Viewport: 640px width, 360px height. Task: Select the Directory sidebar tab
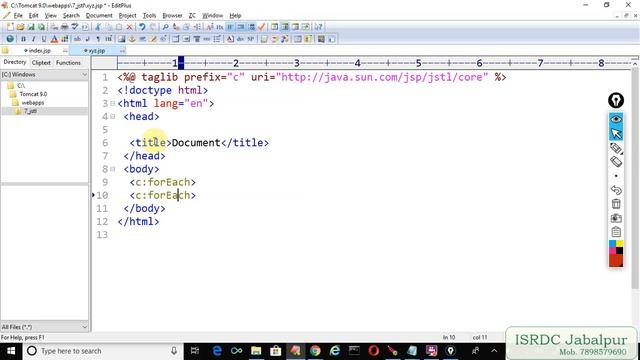(x=15, y=62)
